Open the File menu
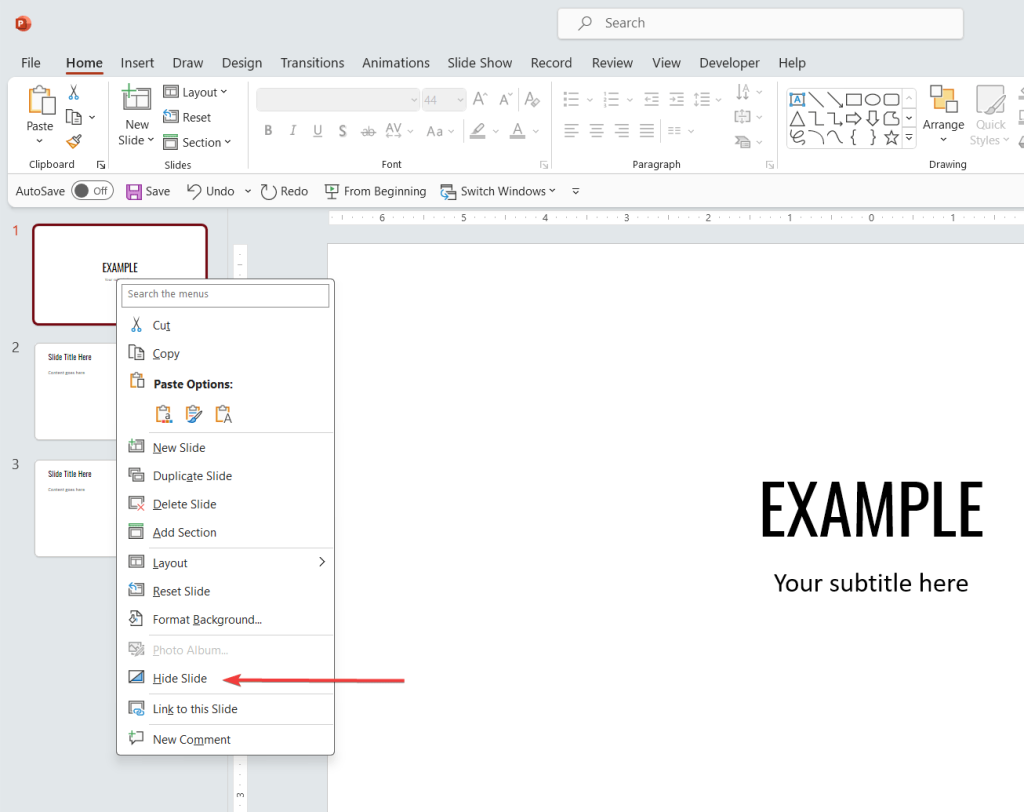 [31, 63]
